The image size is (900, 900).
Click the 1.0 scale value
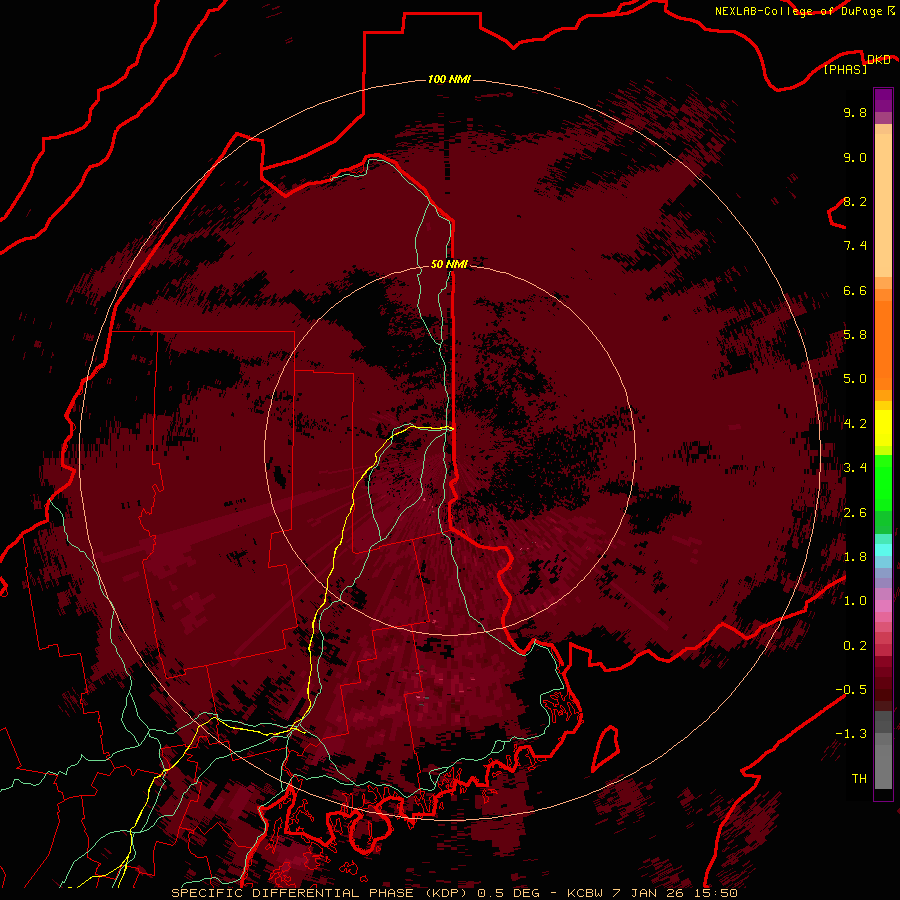click(x=855, y=601)
